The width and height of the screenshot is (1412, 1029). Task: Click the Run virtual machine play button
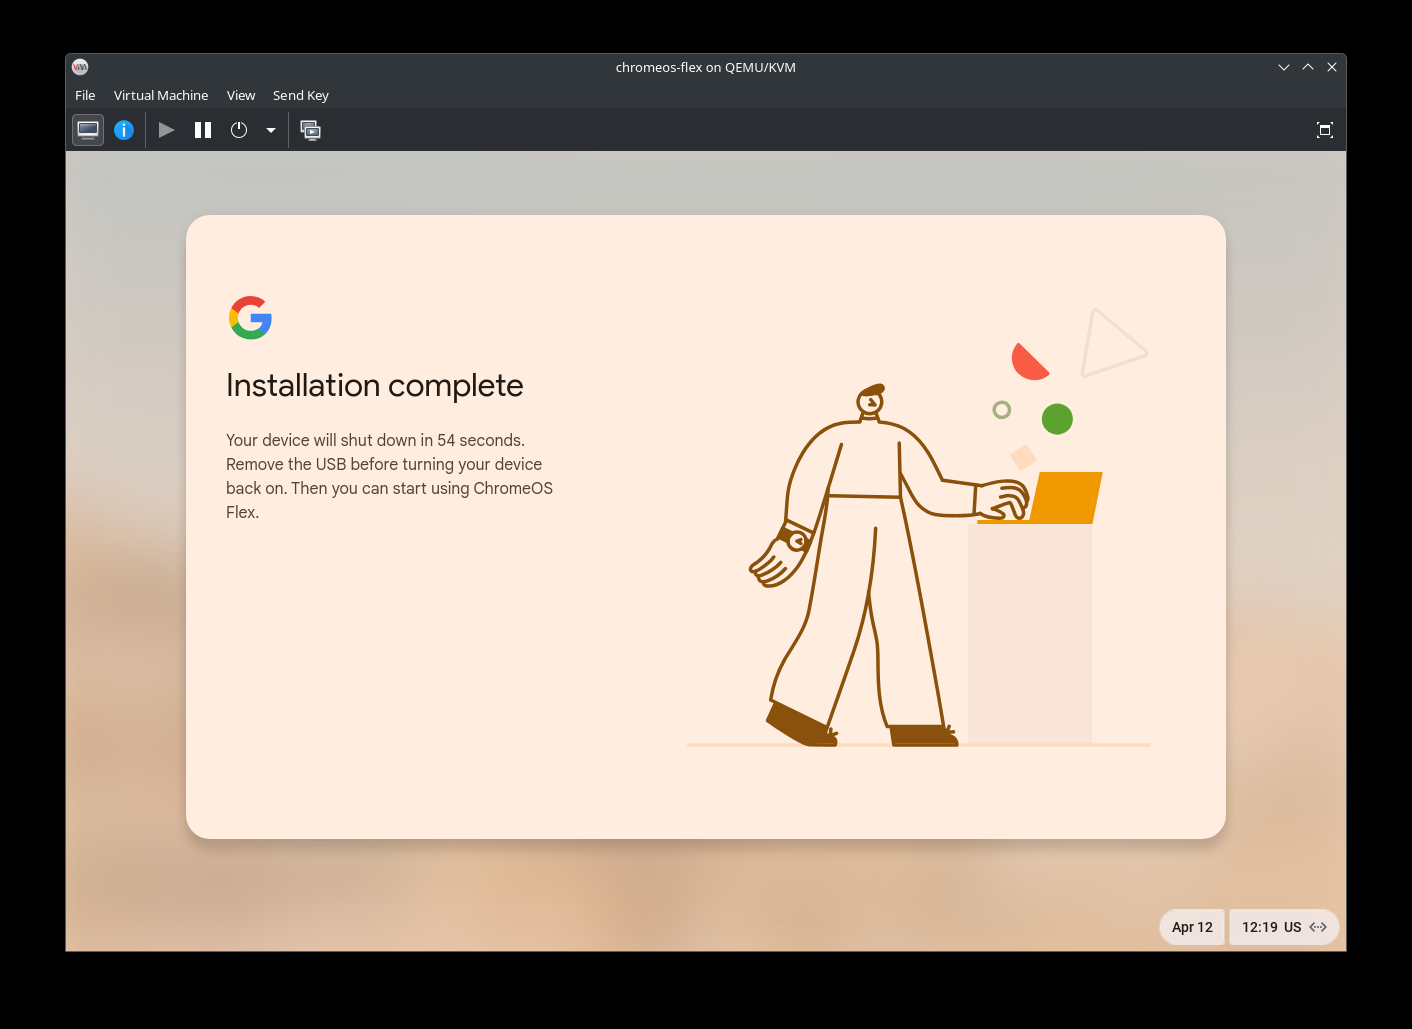pos(167,130)
